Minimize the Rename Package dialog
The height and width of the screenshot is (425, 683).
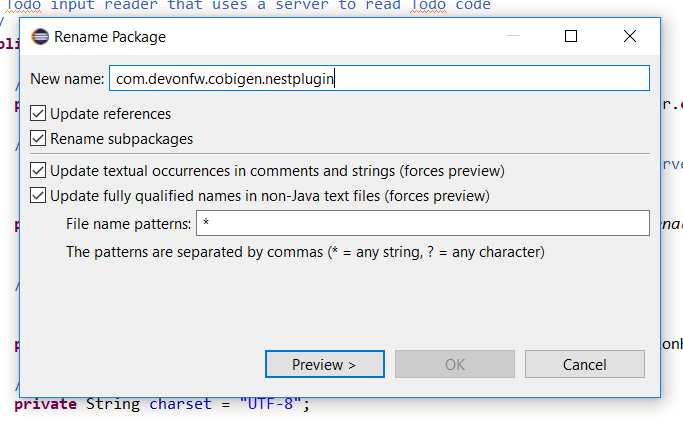pos(512,37)
